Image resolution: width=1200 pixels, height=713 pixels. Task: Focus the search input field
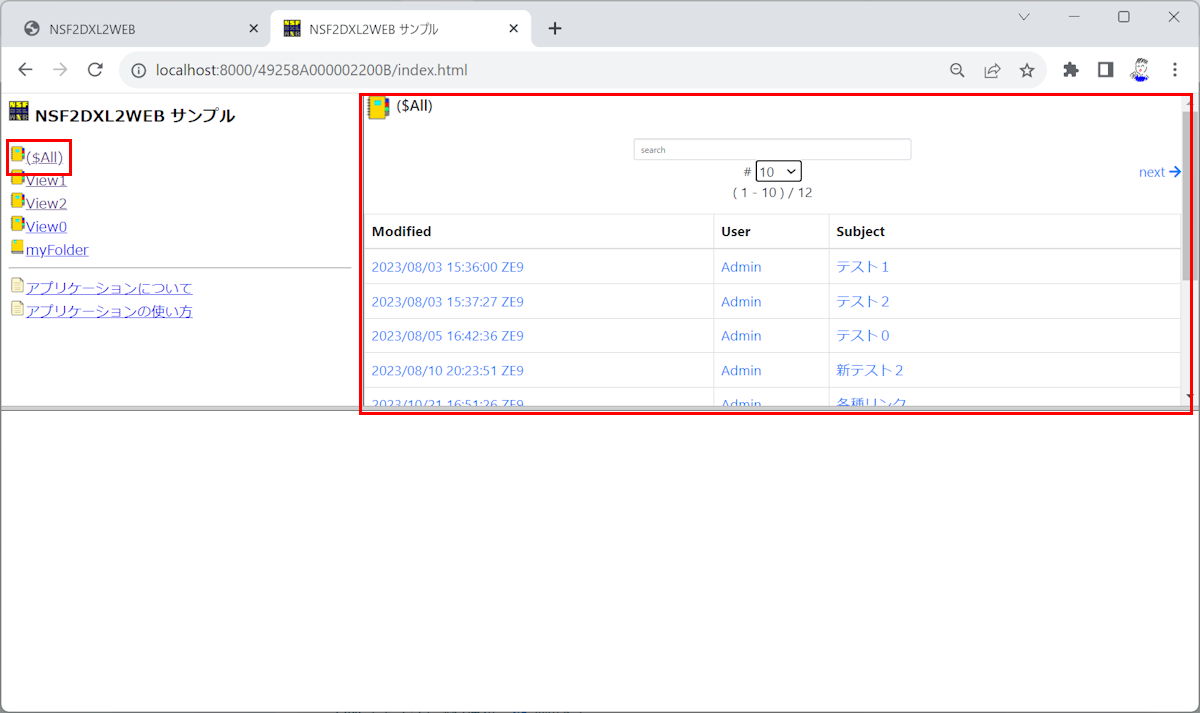(x=772, y=149)
